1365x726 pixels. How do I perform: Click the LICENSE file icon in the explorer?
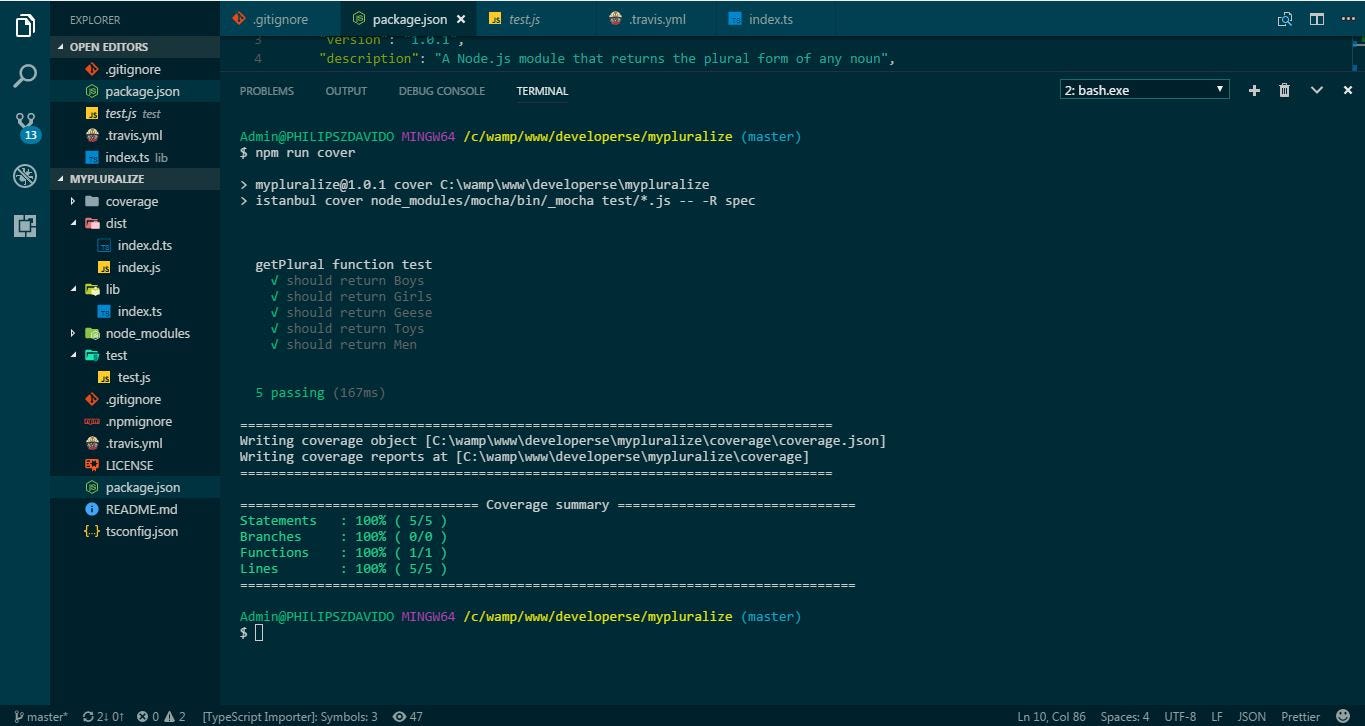click(93, 465)
